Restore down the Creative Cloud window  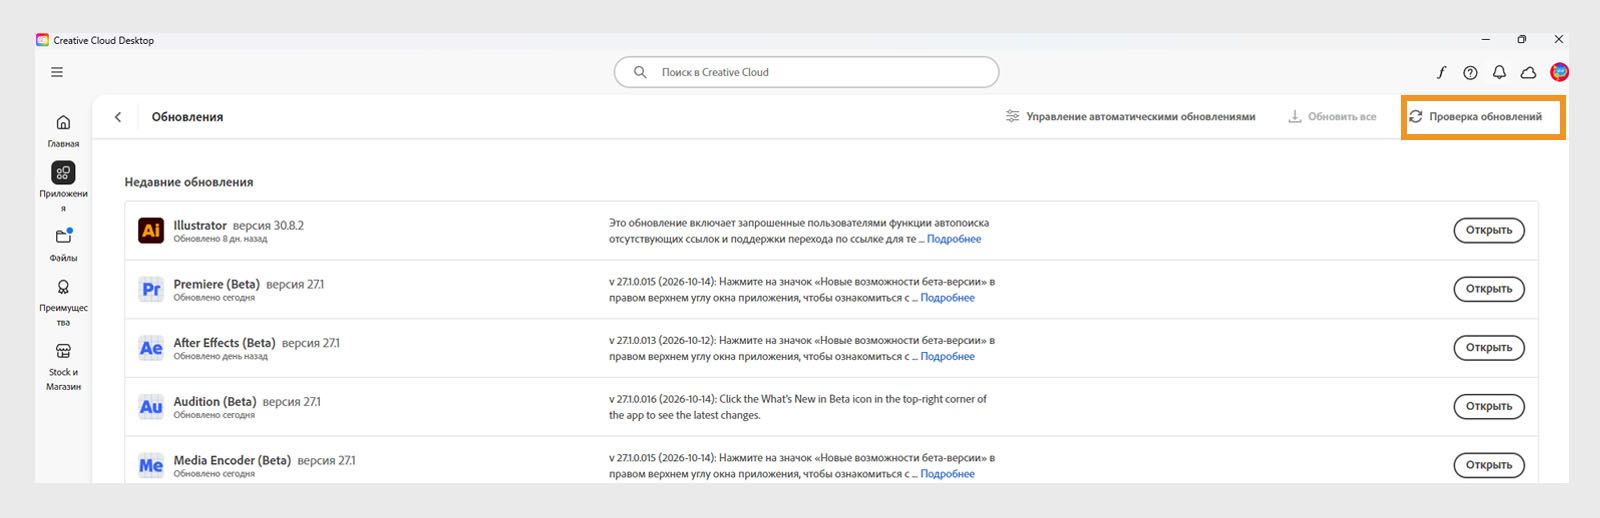1522,40
